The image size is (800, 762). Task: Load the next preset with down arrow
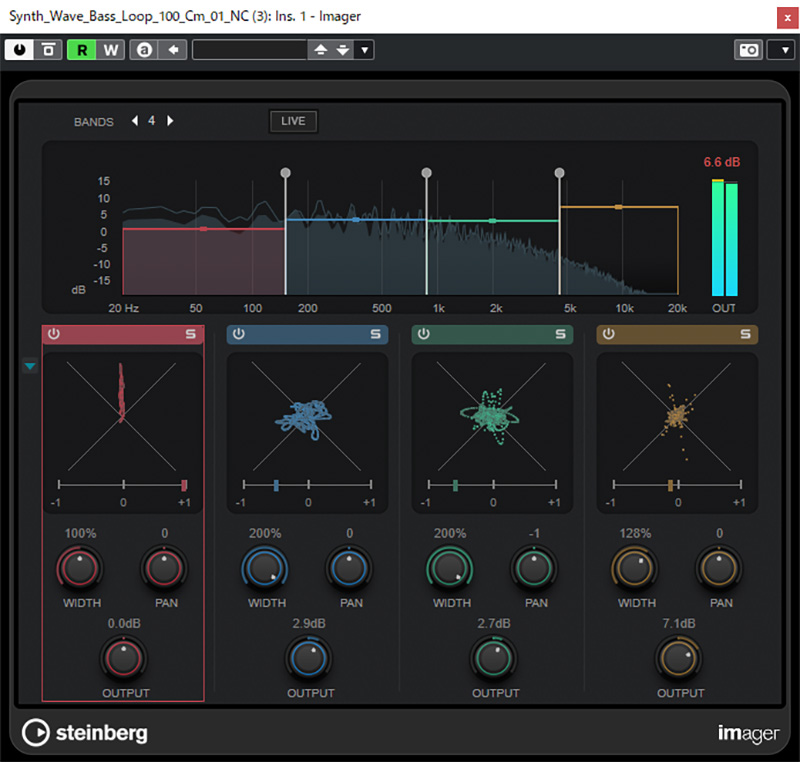343,50
